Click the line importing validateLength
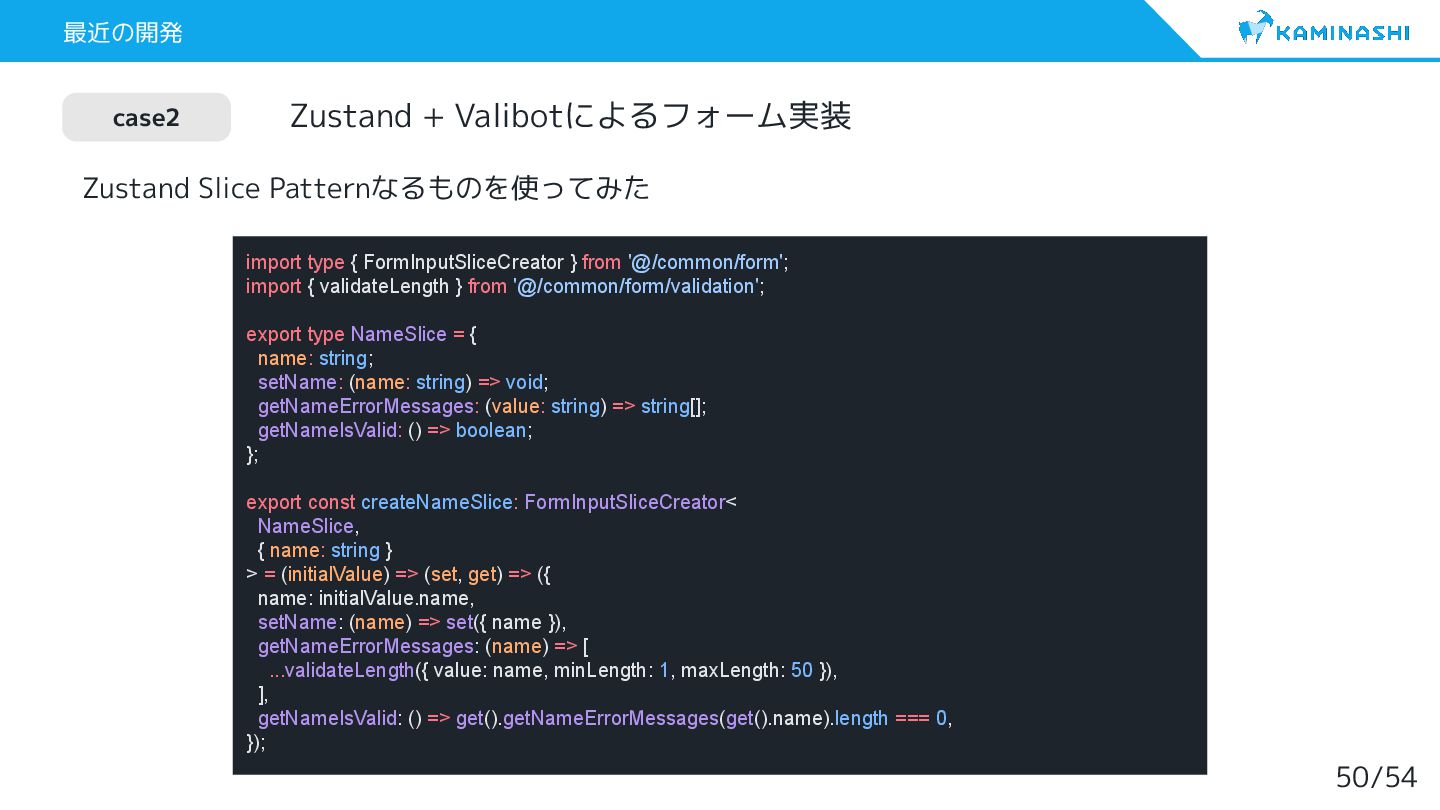1440x810 pixels. click(505, 286)
